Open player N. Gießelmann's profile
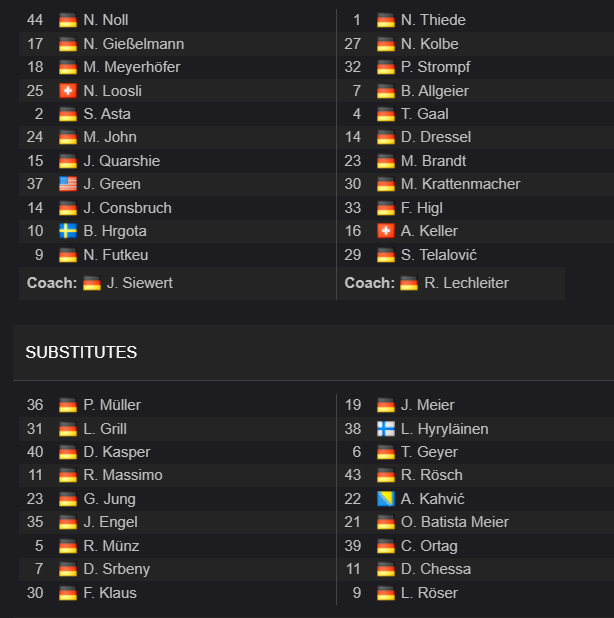This screenshot has width=614, height=618. tap(134, 44)
